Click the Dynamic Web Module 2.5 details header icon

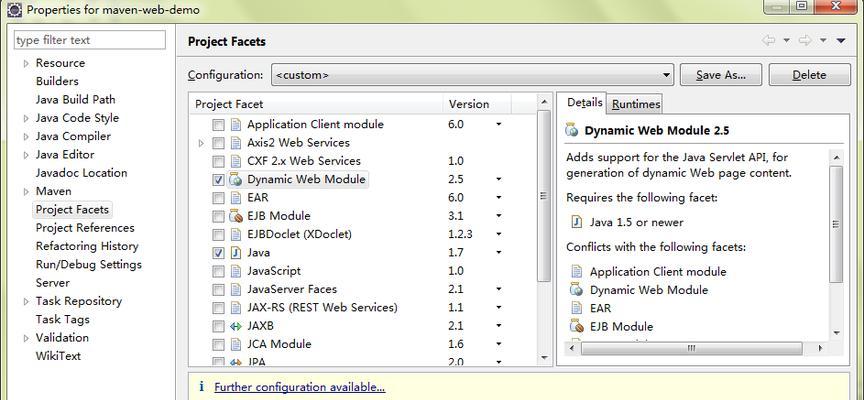(572, 131)
